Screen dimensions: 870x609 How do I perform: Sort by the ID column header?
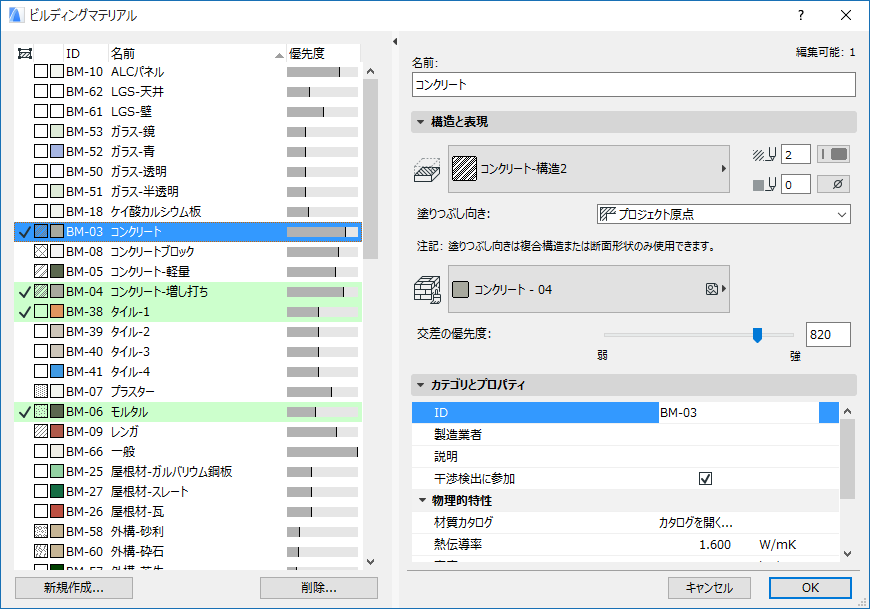(85, 53)
